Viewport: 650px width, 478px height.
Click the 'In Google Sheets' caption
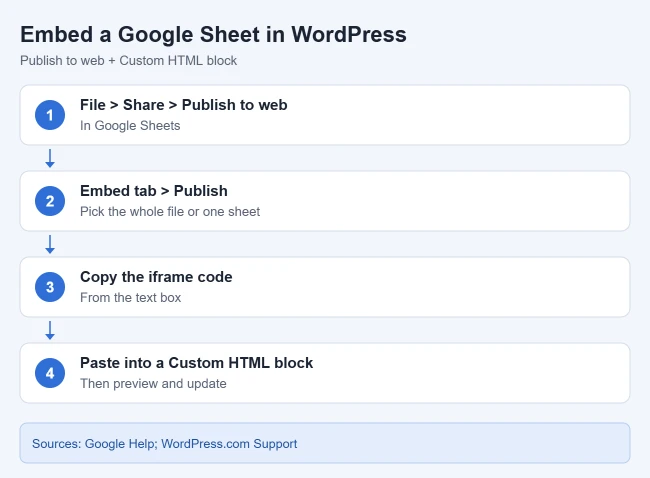tap(130, 126)
